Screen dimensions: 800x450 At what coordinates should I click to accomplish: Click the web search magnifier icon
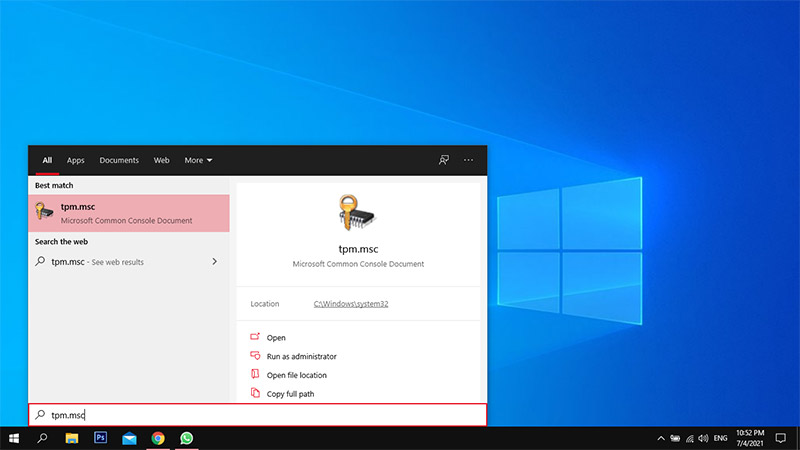(40, 261)
